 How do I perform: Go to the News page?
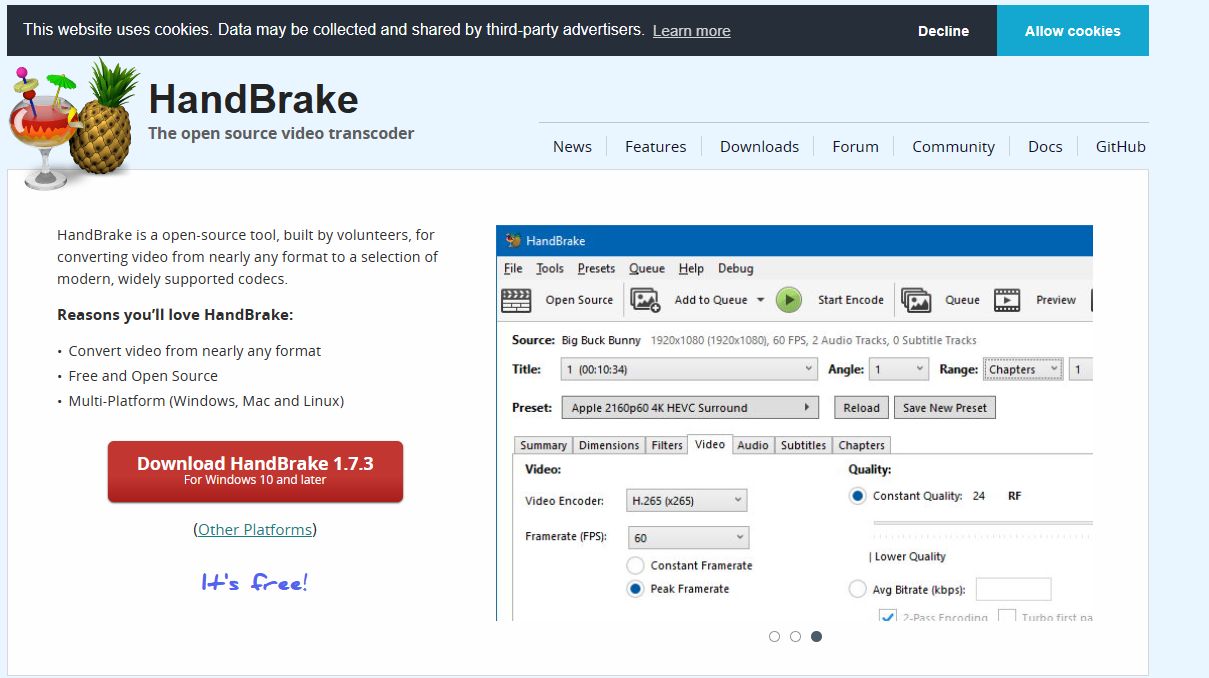pos(572,146)
